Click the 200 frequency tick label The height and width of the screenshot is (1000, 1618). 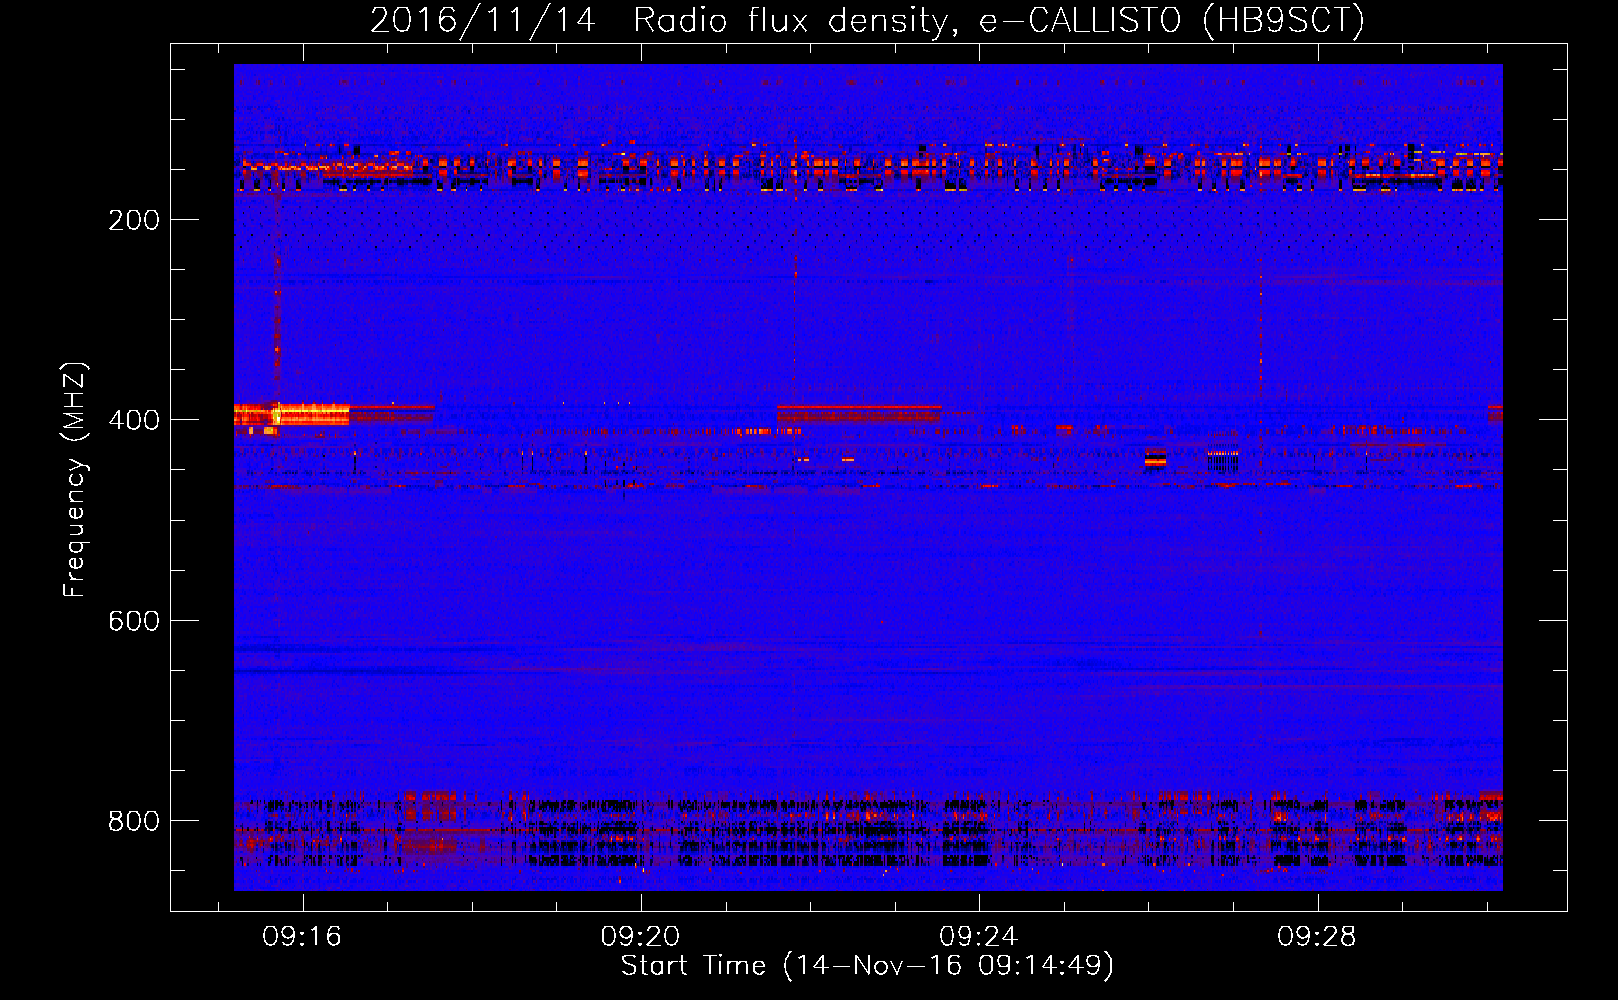[134, 220]
